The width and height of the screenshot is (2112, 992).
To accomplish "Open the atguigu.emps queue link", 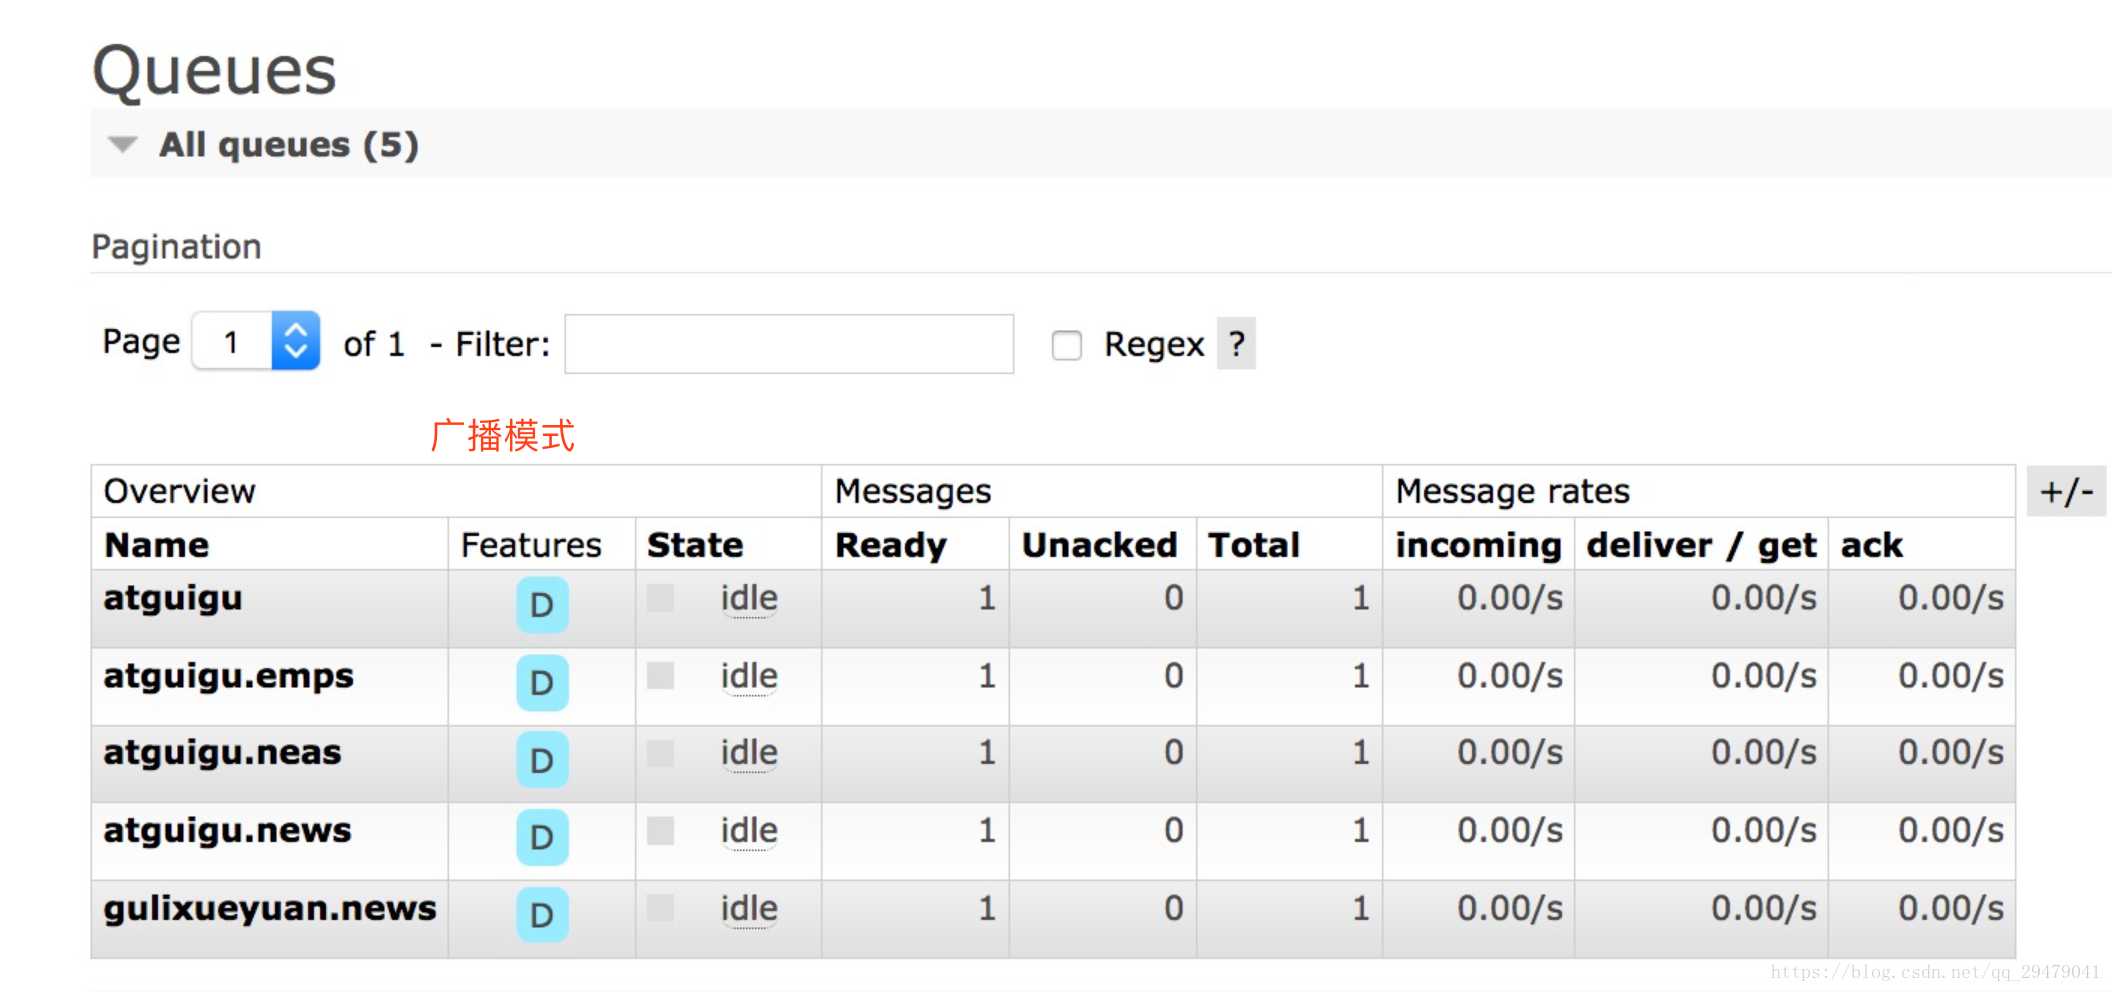I will [228, 676].
